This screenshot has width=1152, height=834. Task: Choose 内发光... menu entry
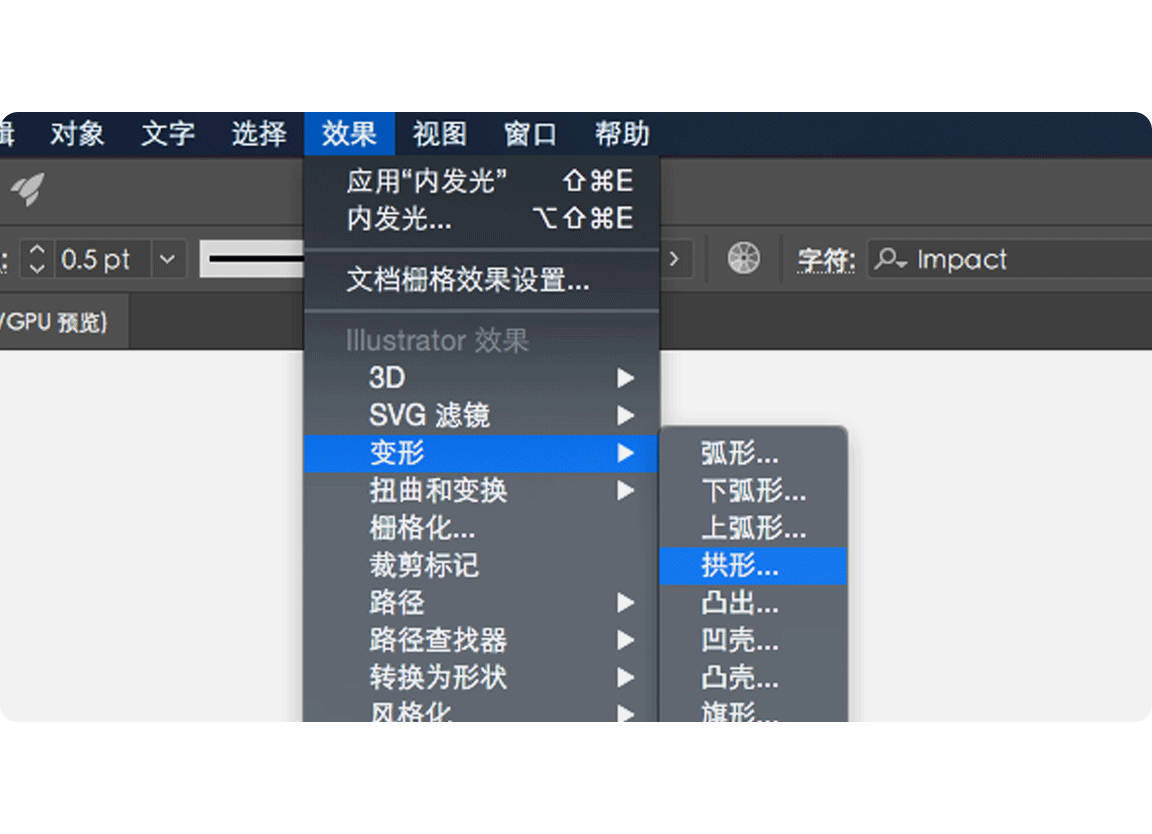(x=482, y=218)
